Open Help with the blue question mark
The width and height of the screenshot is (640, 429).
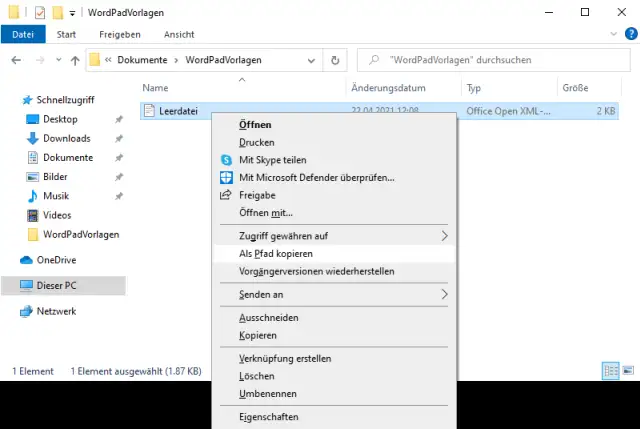click(x=631, y=34)
